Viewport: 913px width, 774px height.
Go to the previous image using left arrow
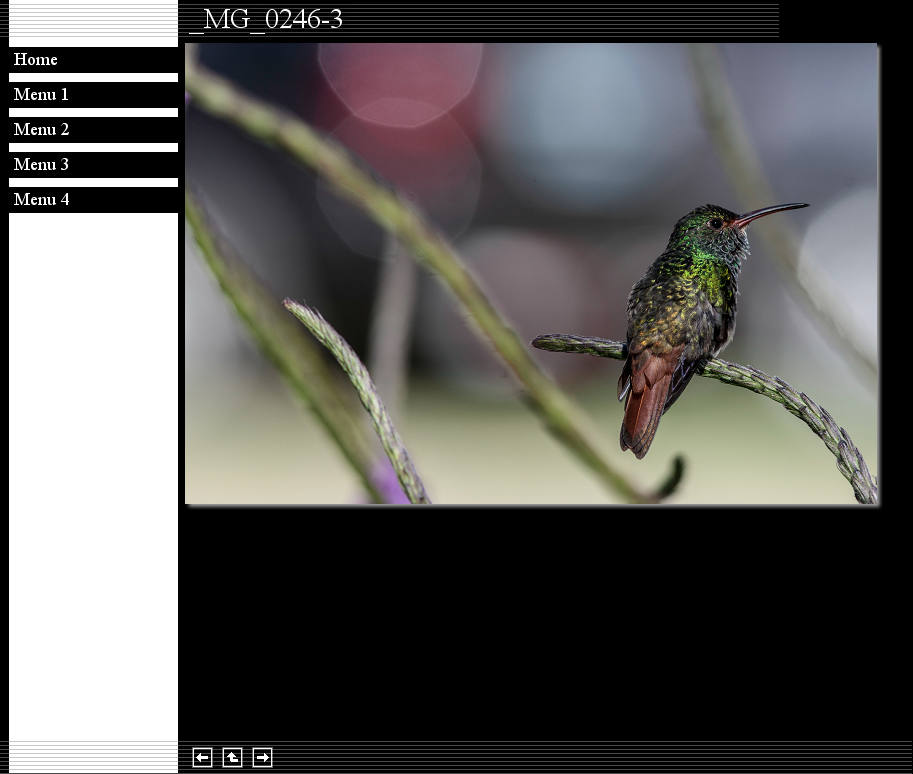click(x=202, y=758)
